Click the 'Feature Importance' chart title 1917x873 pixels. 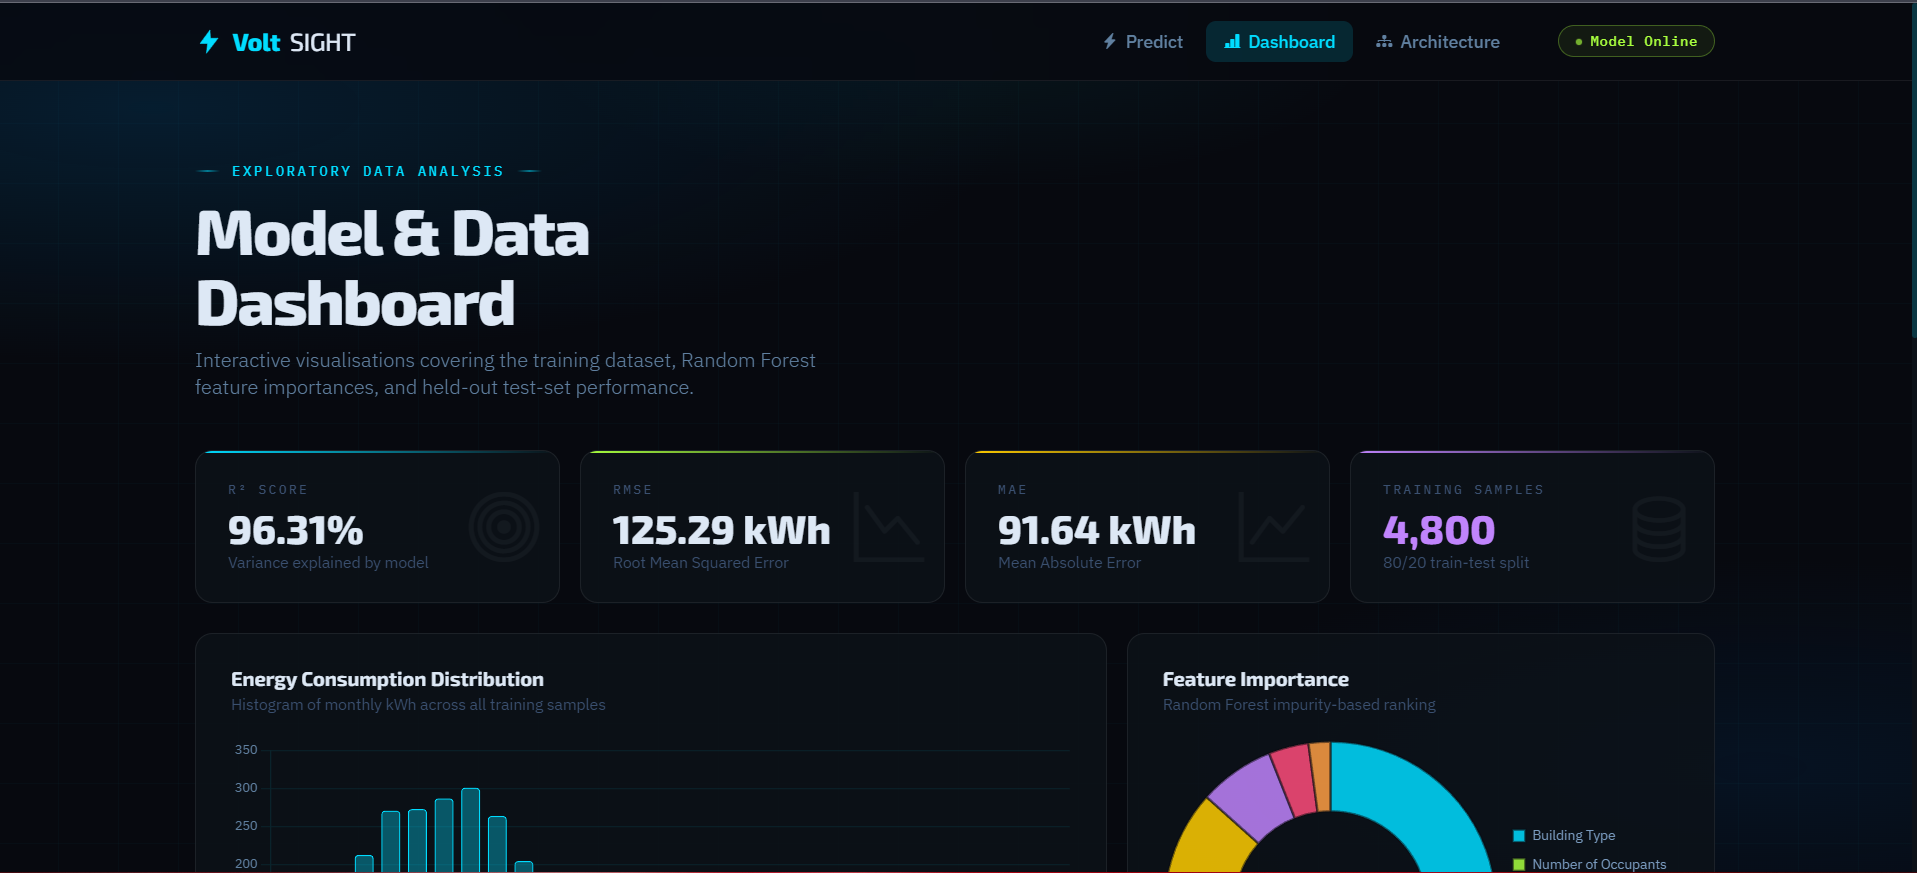pyautogui.click(x=1255, y=680)
